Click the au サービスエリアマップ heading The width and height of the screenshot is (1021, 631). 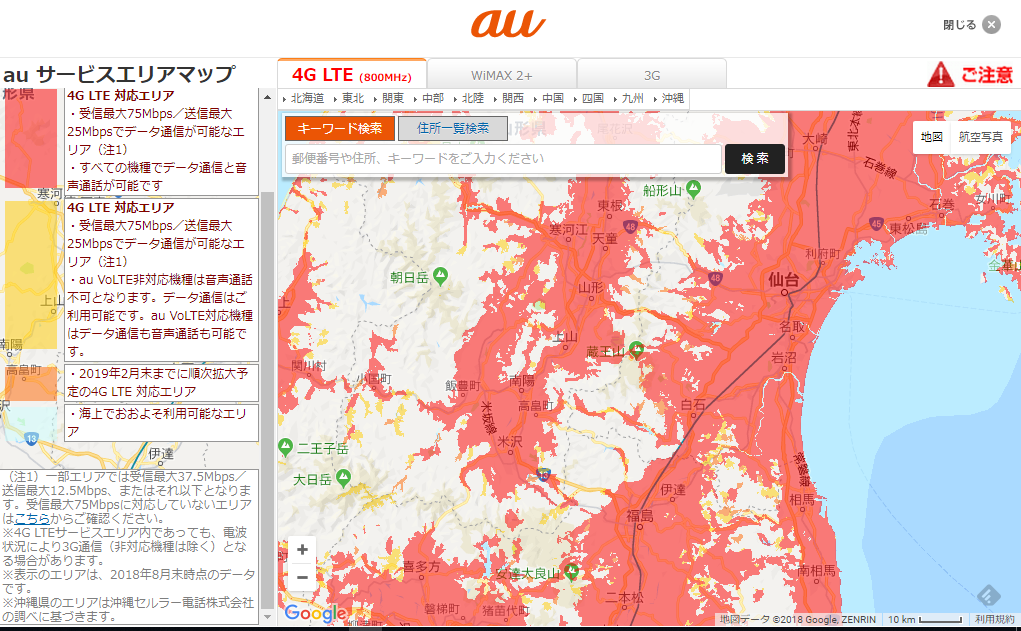point(119,74)
